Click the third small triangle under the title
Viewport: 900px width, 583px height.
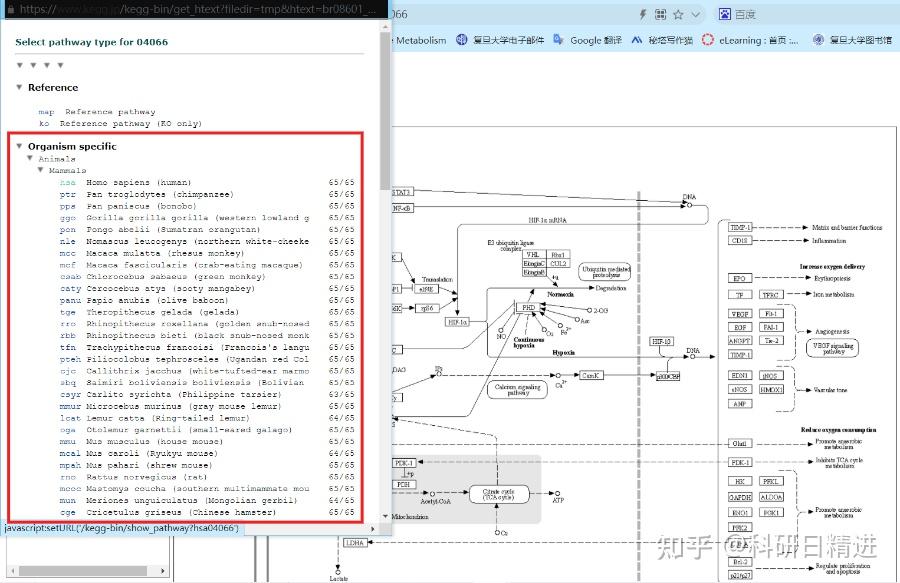point(47,65)
